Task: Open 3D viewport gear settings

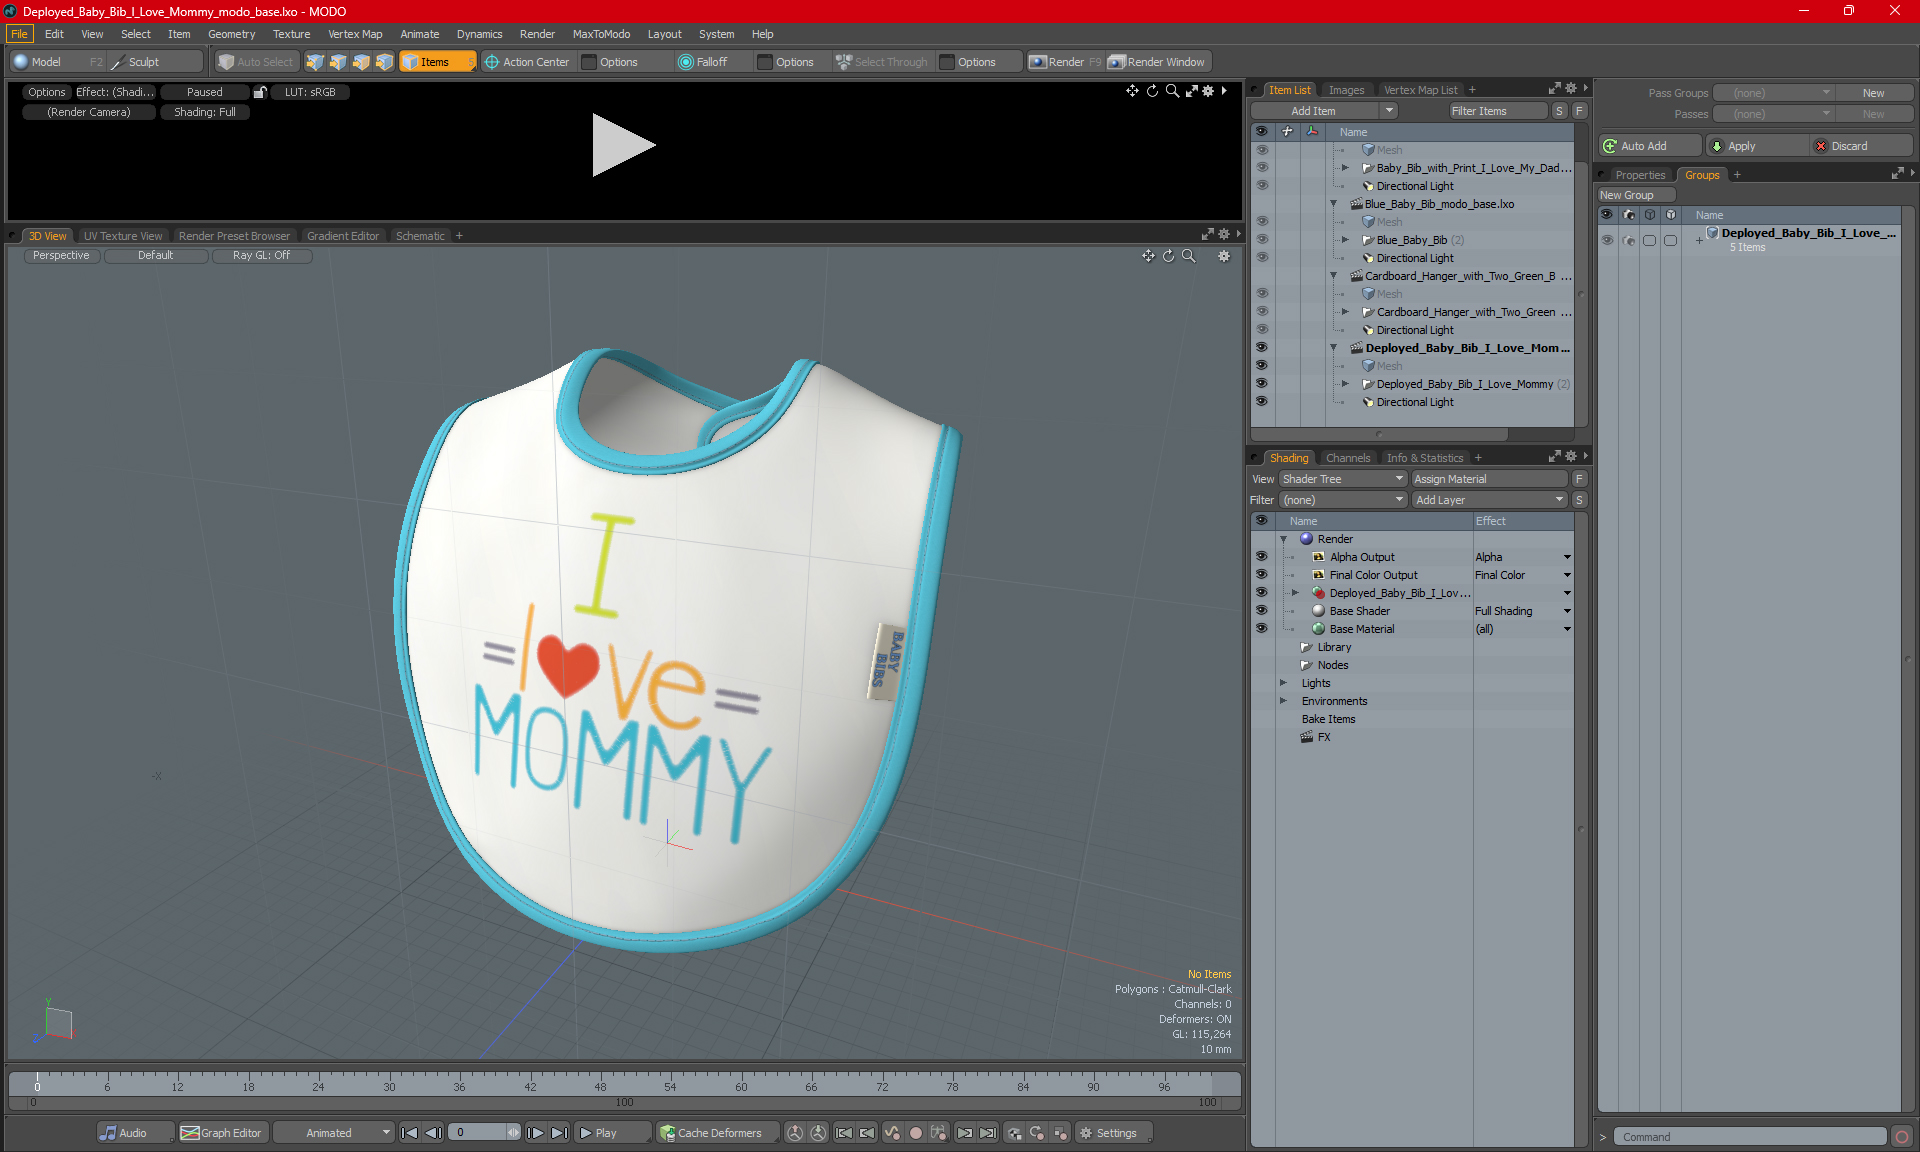Action: (1224, 256)
